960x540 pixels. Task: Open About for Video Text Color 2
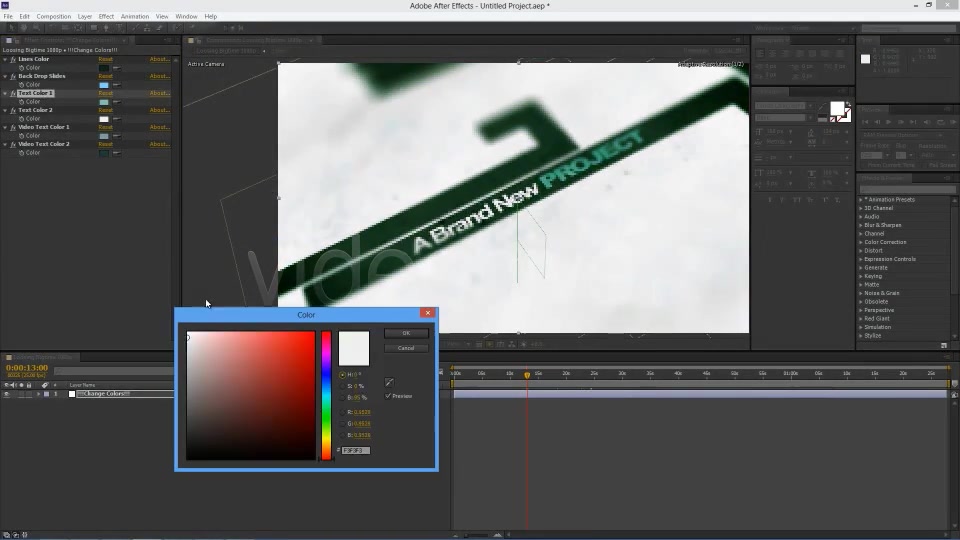tap(159, 144)
